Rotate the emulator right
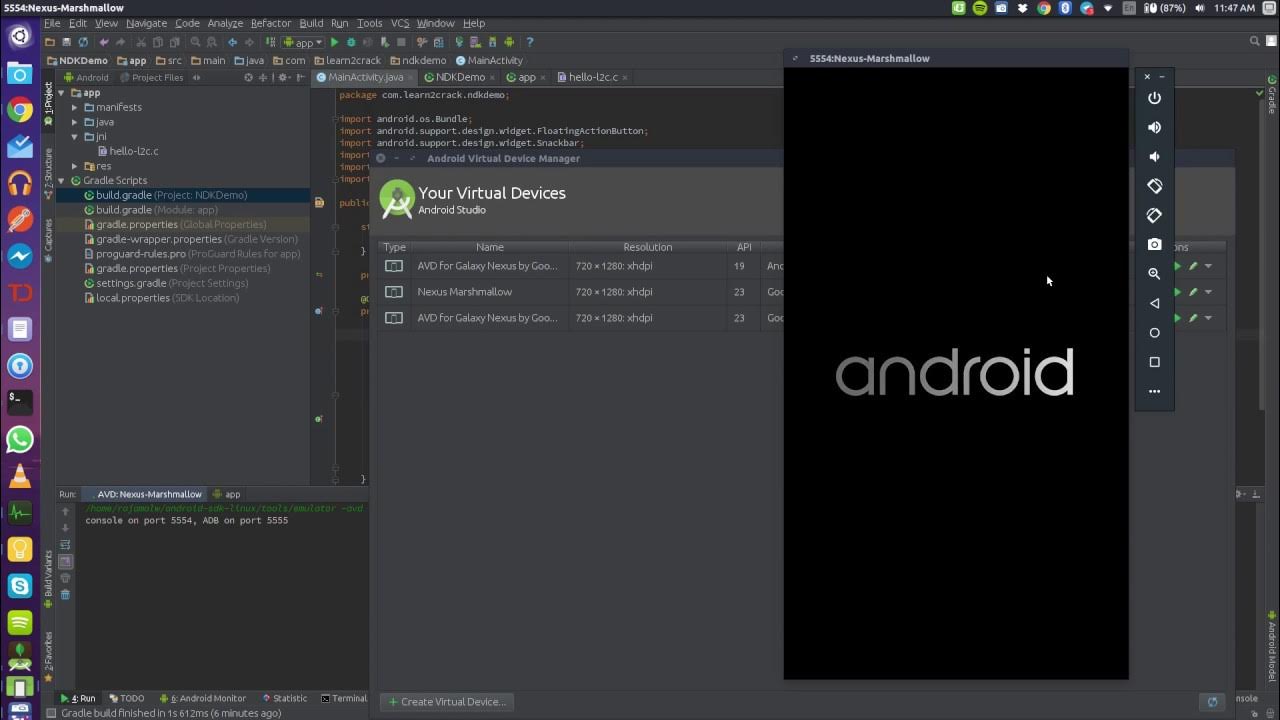The height and width of the screenshot is (720, 1280). [x=1154, y=215]
